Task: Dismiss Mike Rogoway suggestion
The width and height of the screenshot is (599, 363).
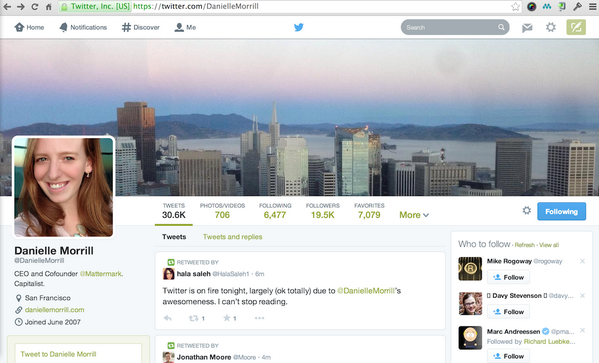Action: pos(582,261)
